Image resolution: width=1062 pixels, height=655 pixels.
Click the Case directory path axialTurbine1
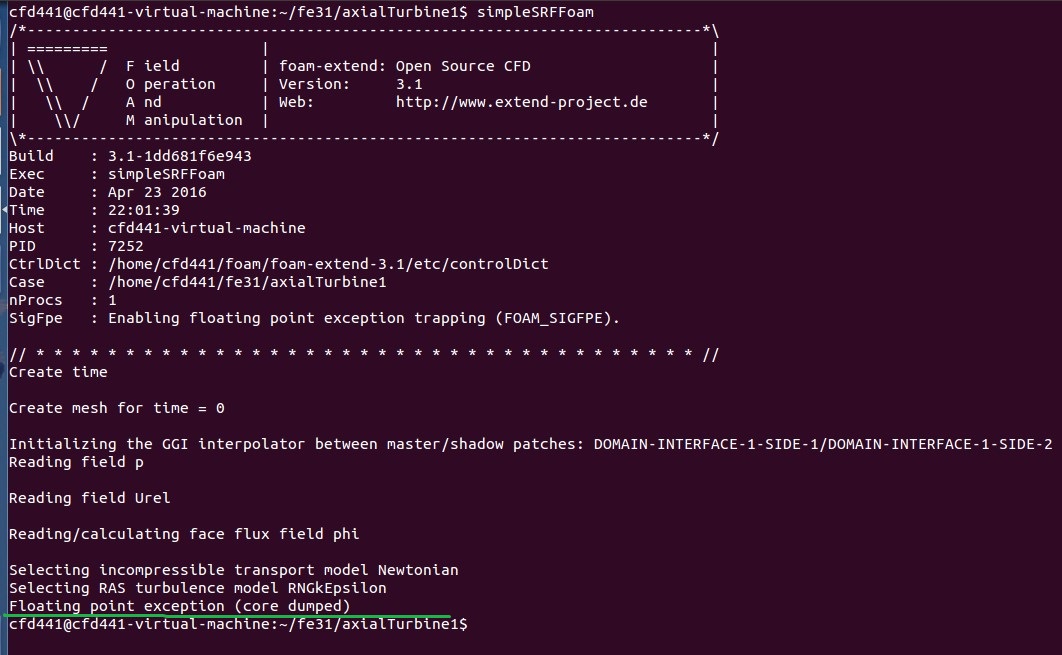tap(247, 282)
